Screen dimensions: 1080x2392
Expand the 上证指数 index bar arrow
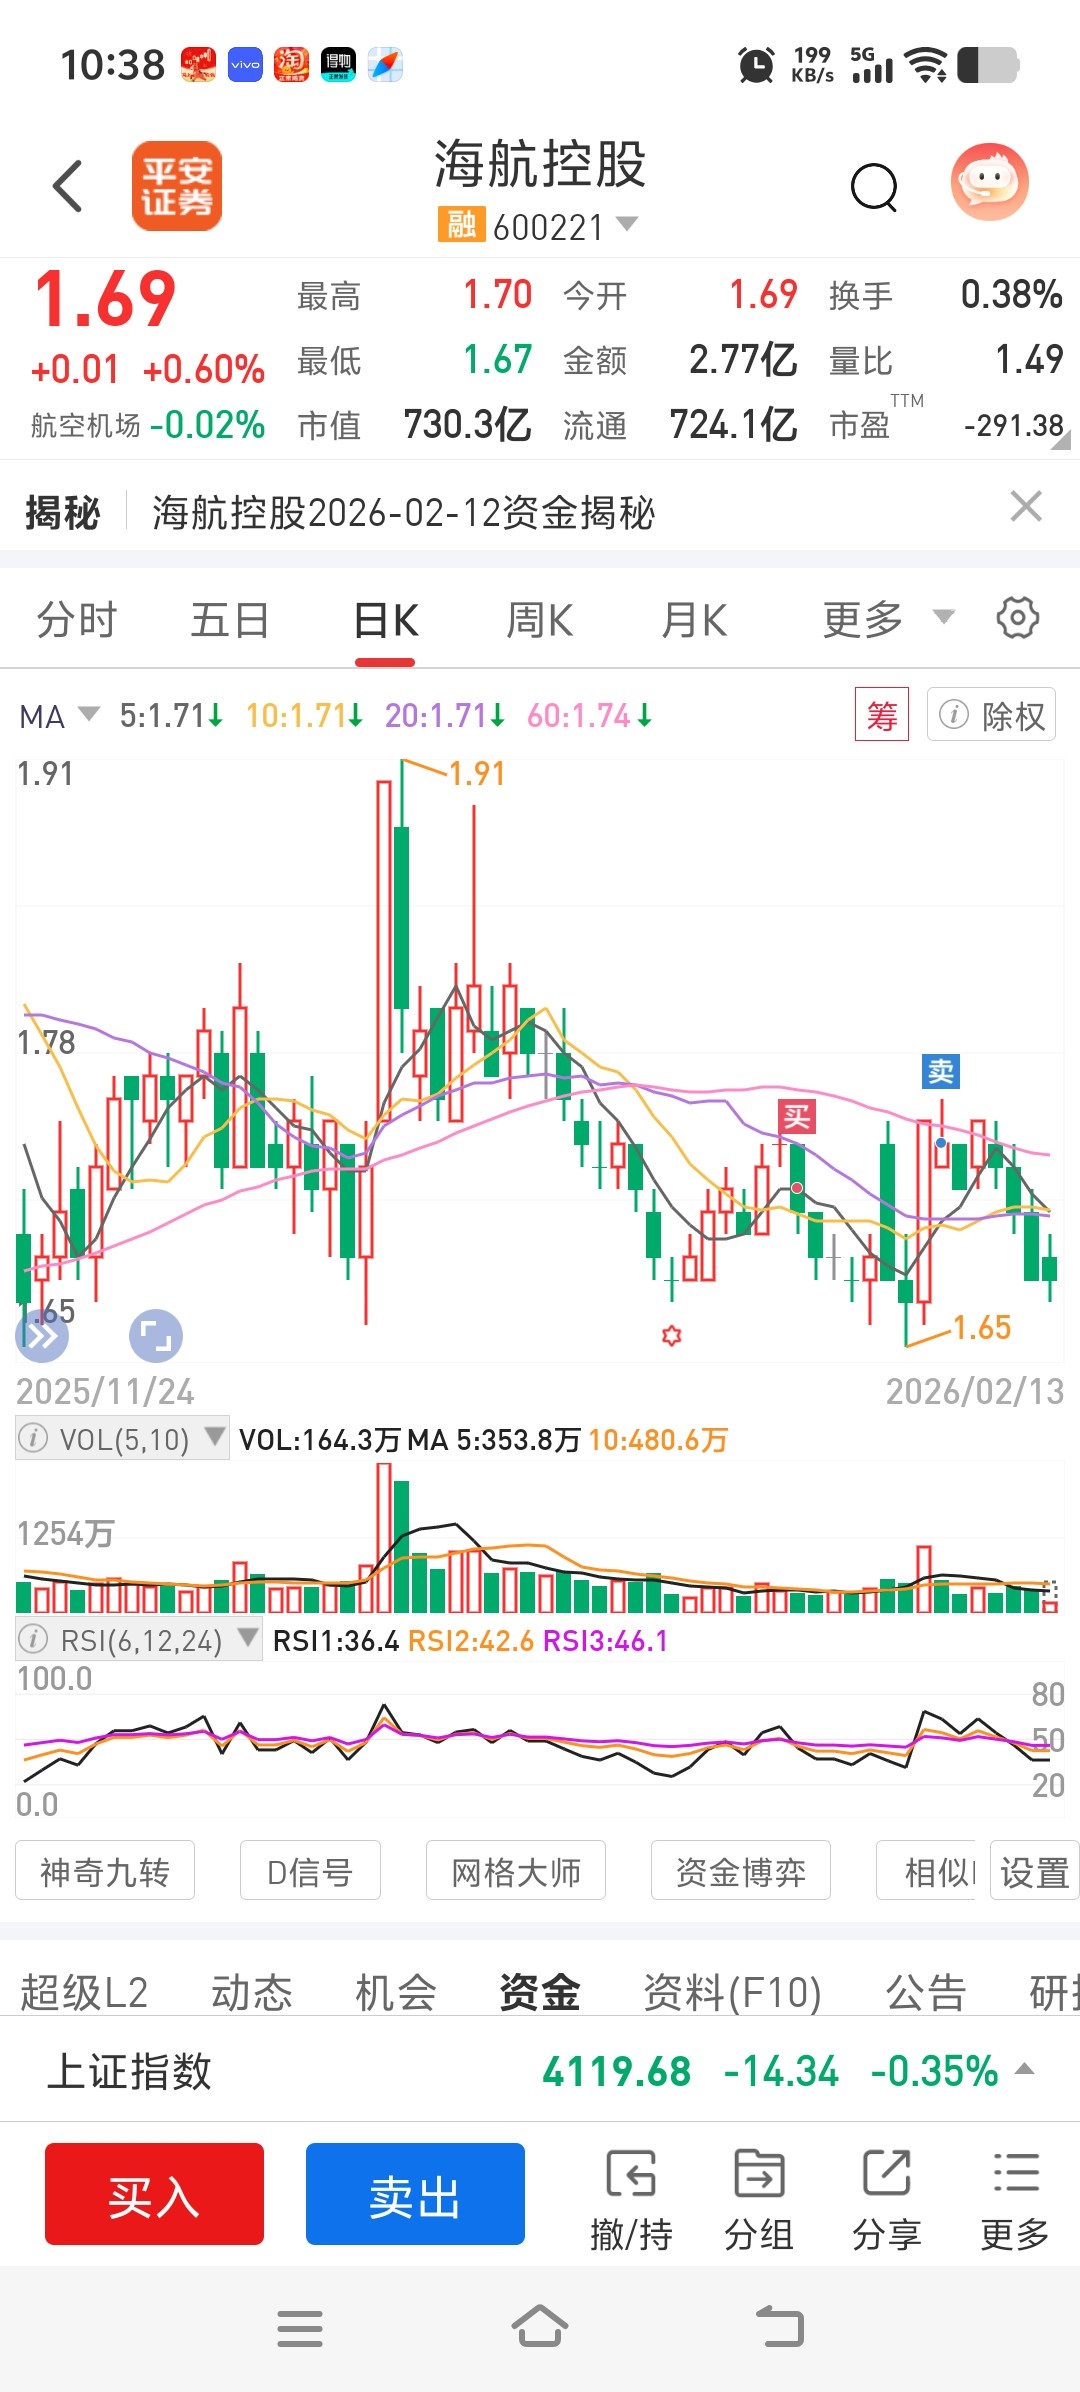1024,2069
